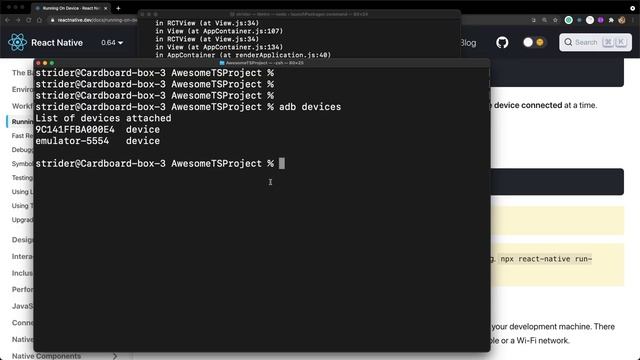Click the 'in View (at AppContainer.js:107)' line
The height and width of the screenshot is (360, 640).
point(219,31)
